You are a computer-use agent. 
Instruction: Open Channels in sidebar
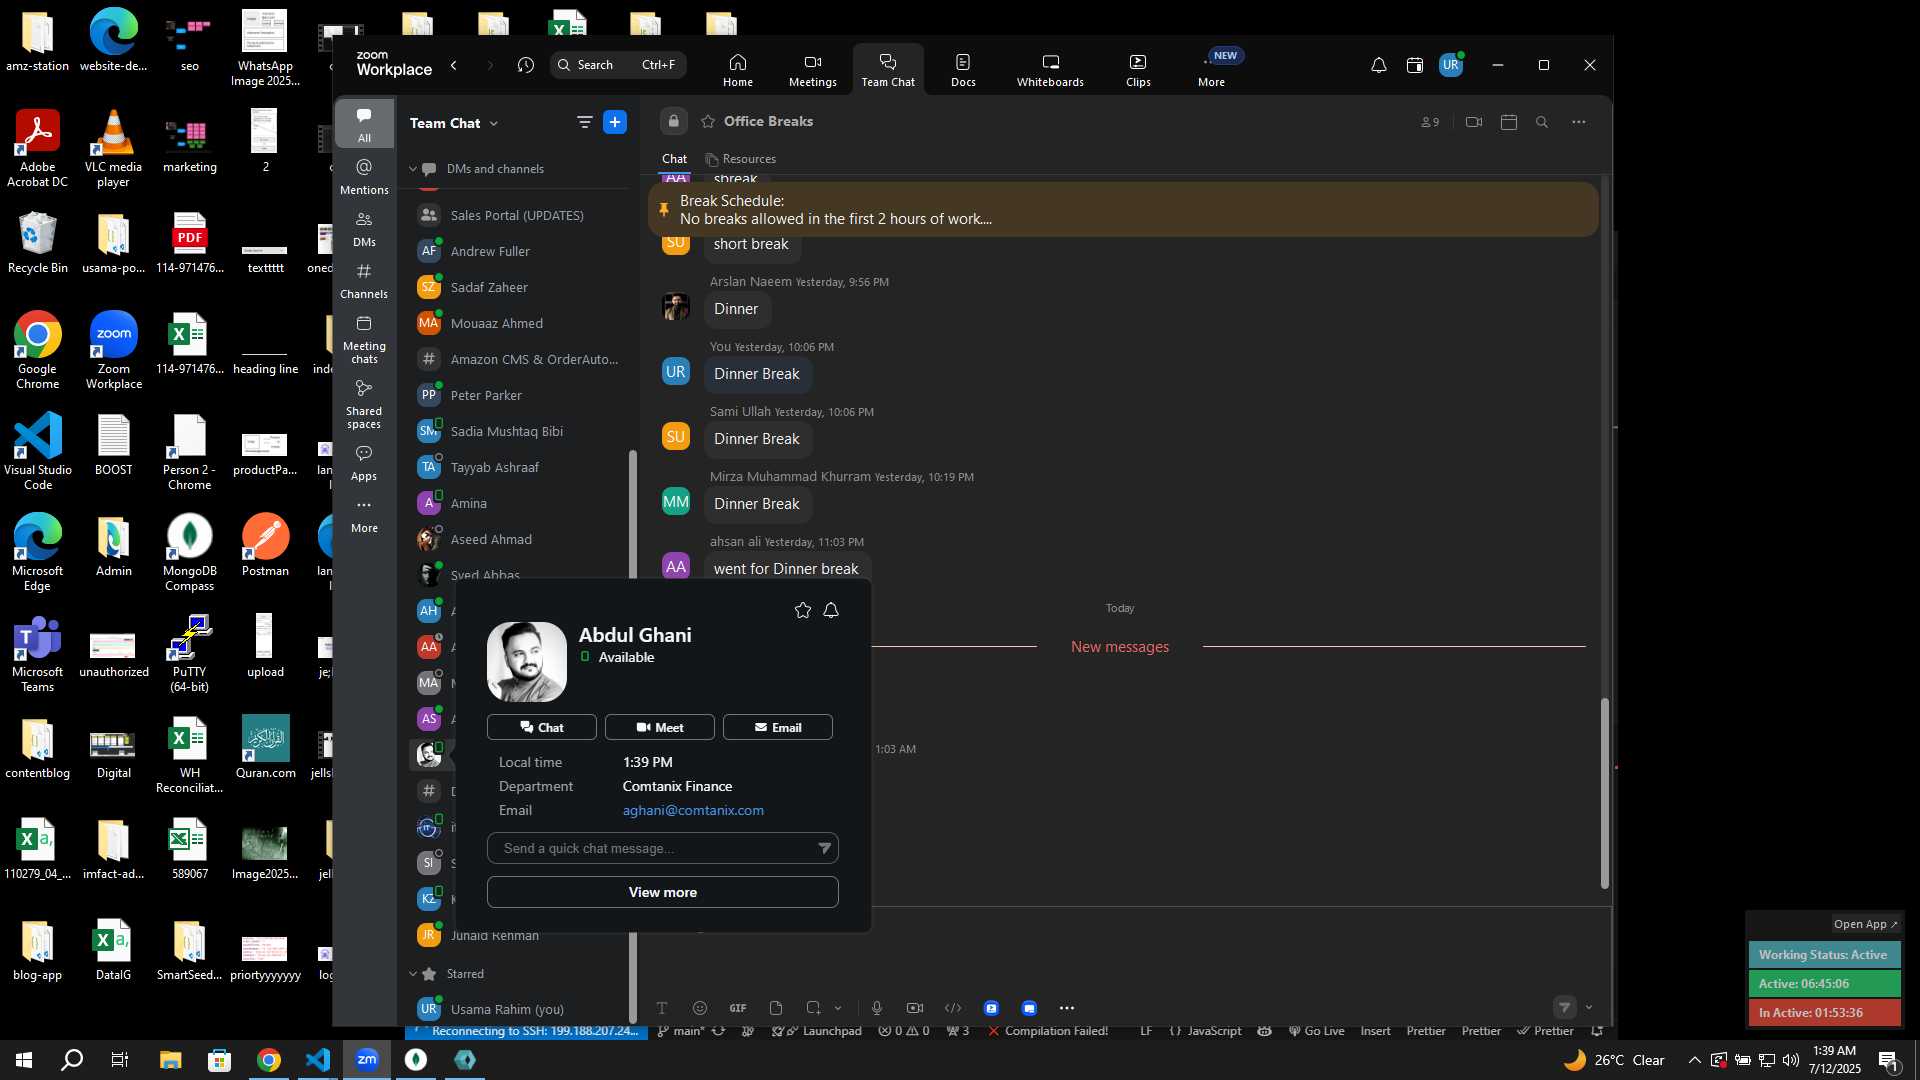364,280
